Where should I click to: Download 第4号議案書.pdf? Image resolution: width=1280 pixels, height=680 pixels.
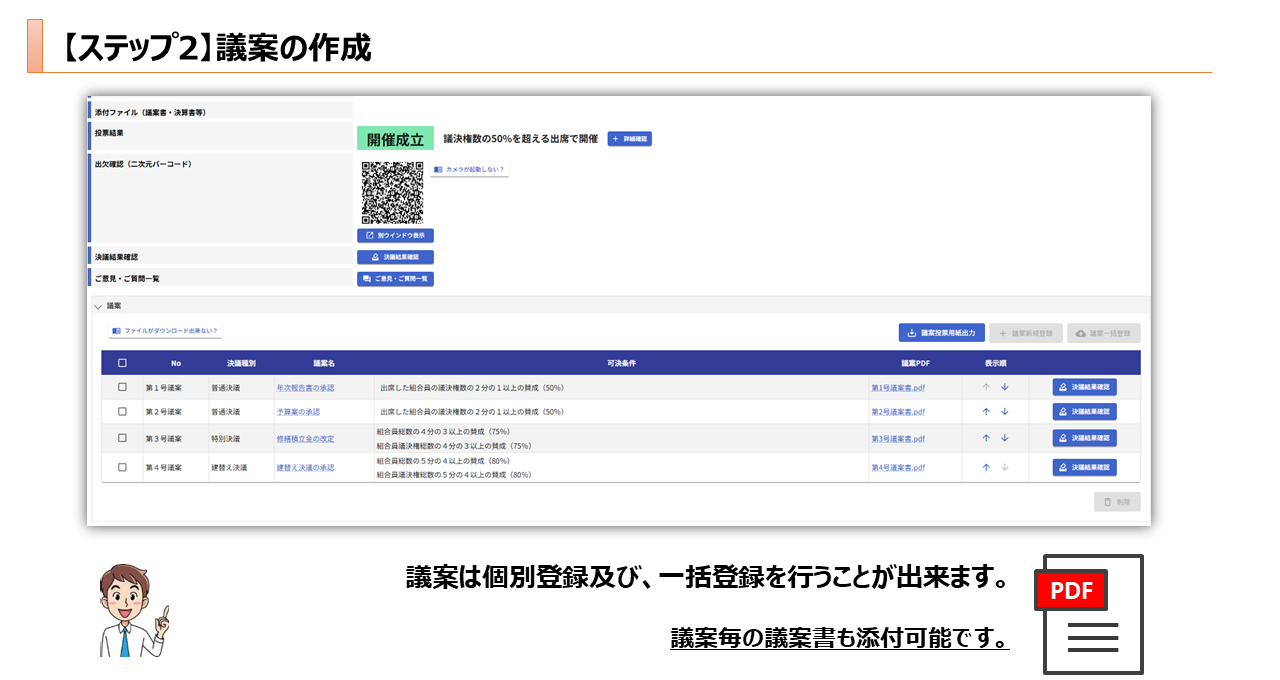point(898,467)
